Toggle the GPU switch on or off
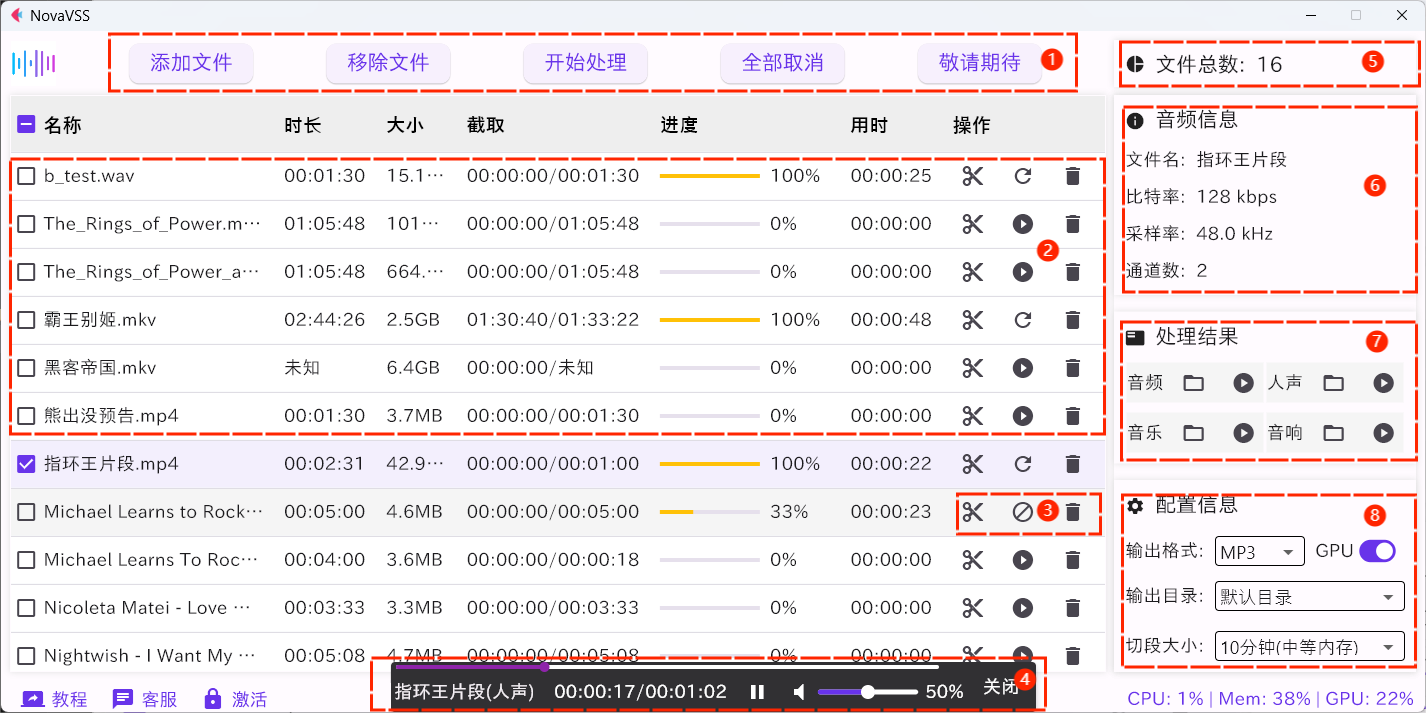This screenshot has width=1426, height=713. tap(1377, 551)
